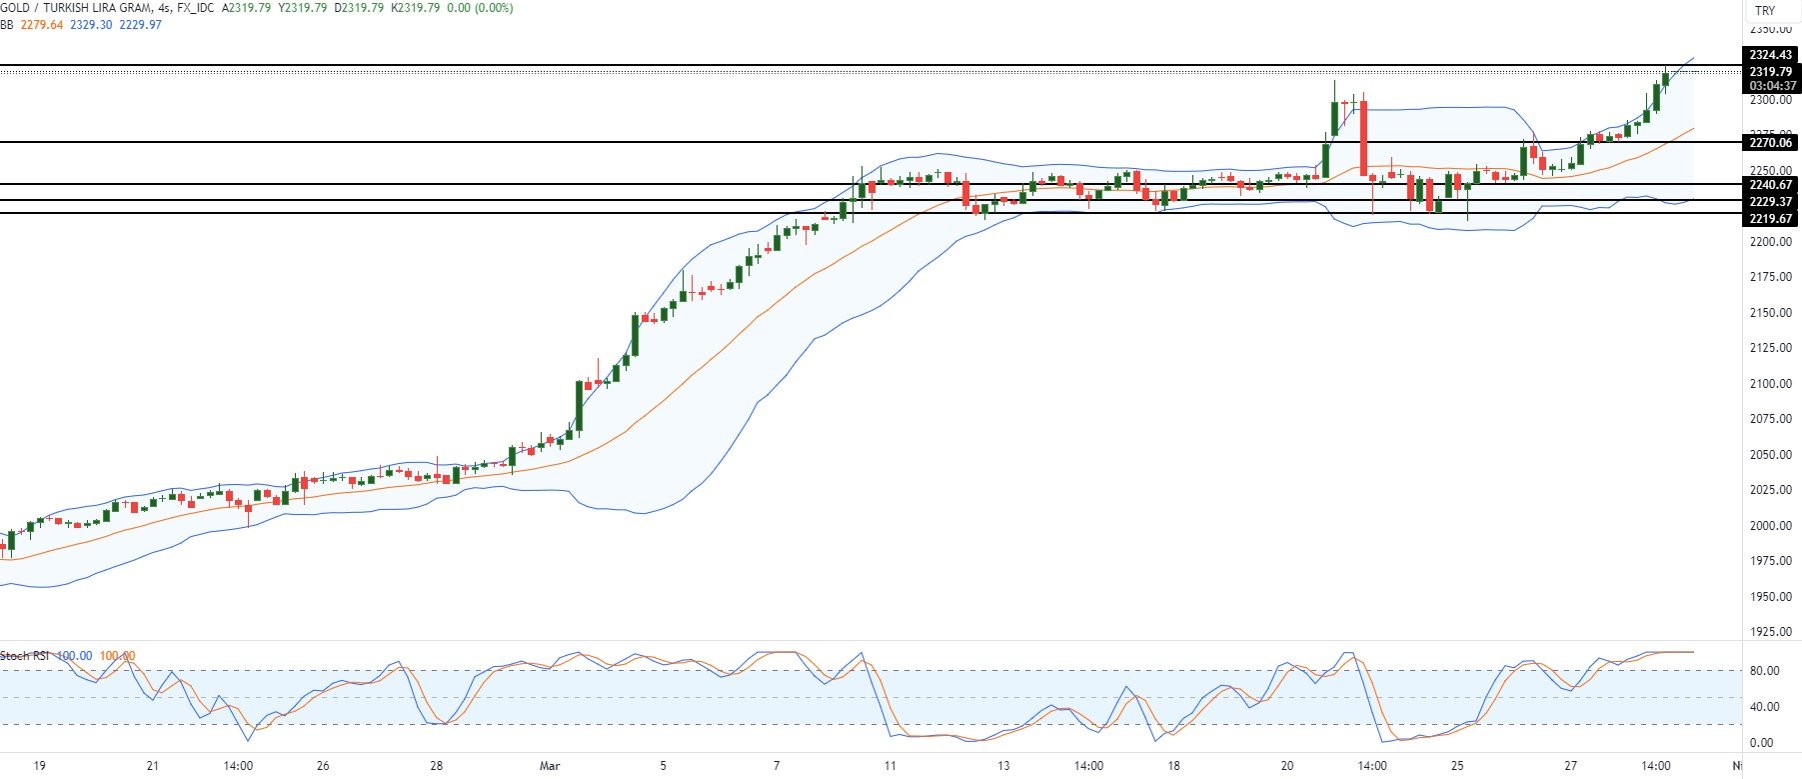Click the 2050.00 price axis tick
This screenshot has height=779, width=1802.
tap(1771, 455)
